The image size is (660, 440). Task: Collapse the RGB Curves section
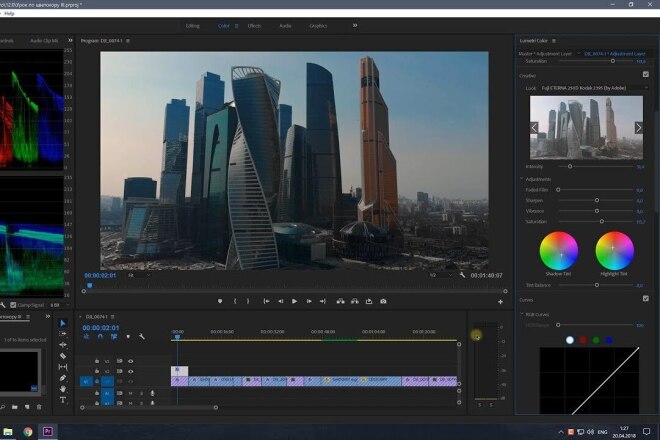point(522,314)
